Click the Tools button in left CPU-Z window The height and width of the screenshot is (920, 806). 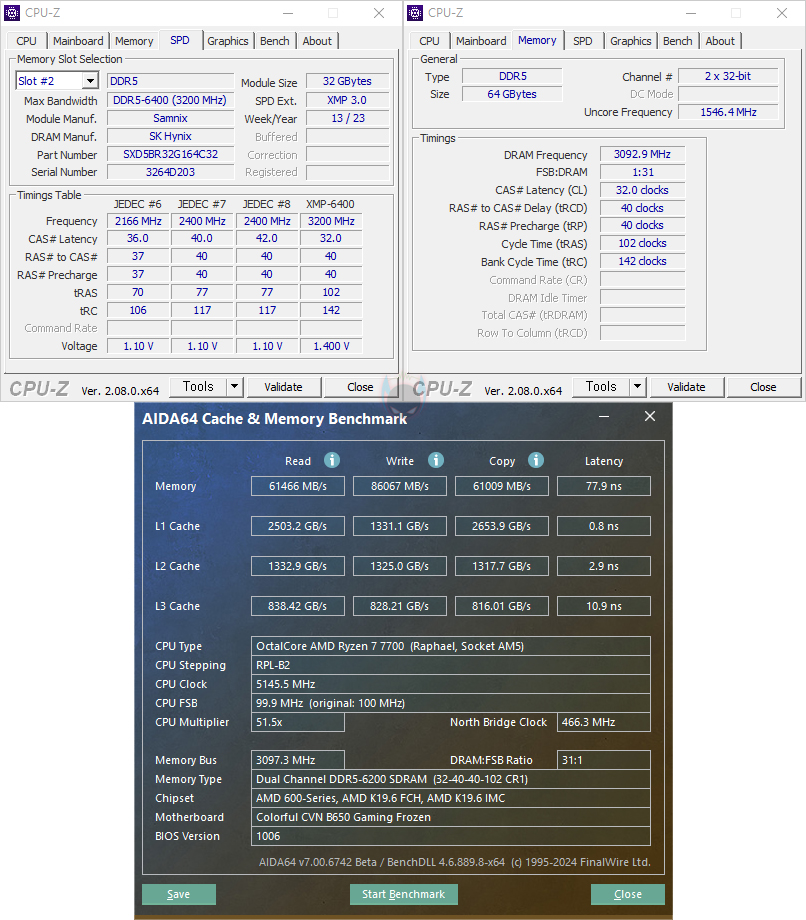tap(198, 387)
